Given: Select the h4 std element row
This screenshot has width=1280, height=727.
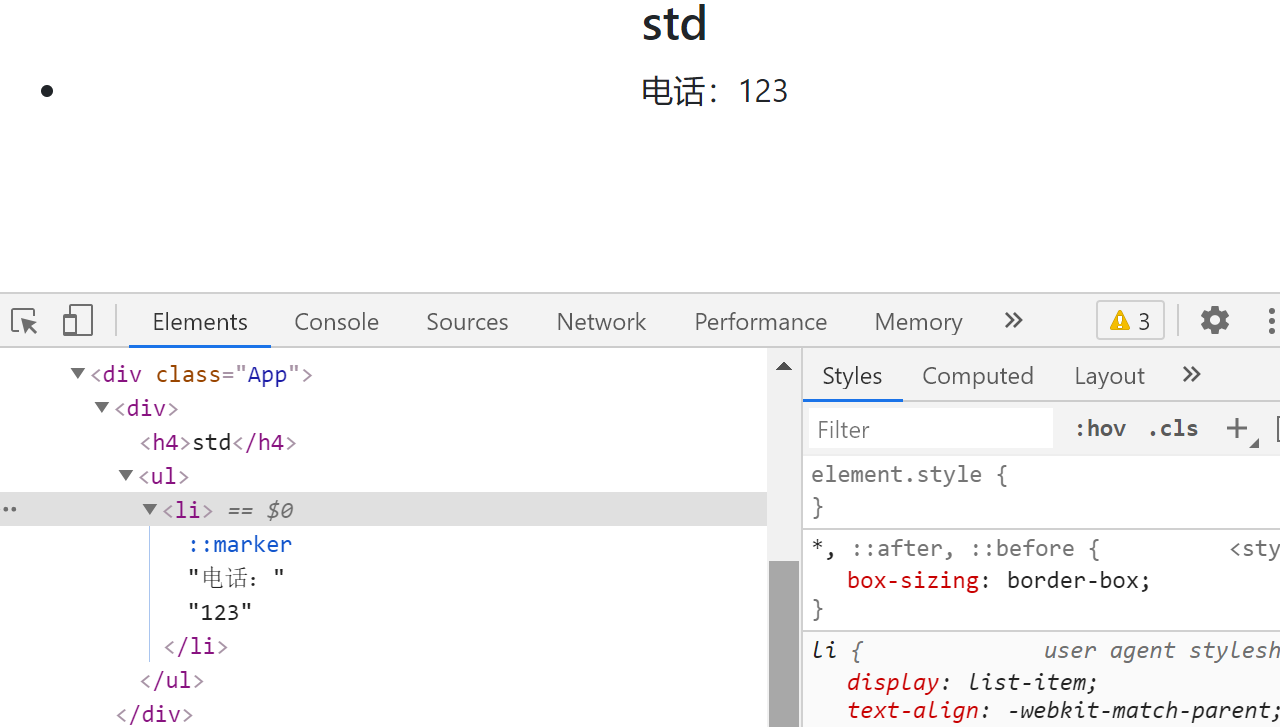Looking at the screenshot, I should [218, 442].
